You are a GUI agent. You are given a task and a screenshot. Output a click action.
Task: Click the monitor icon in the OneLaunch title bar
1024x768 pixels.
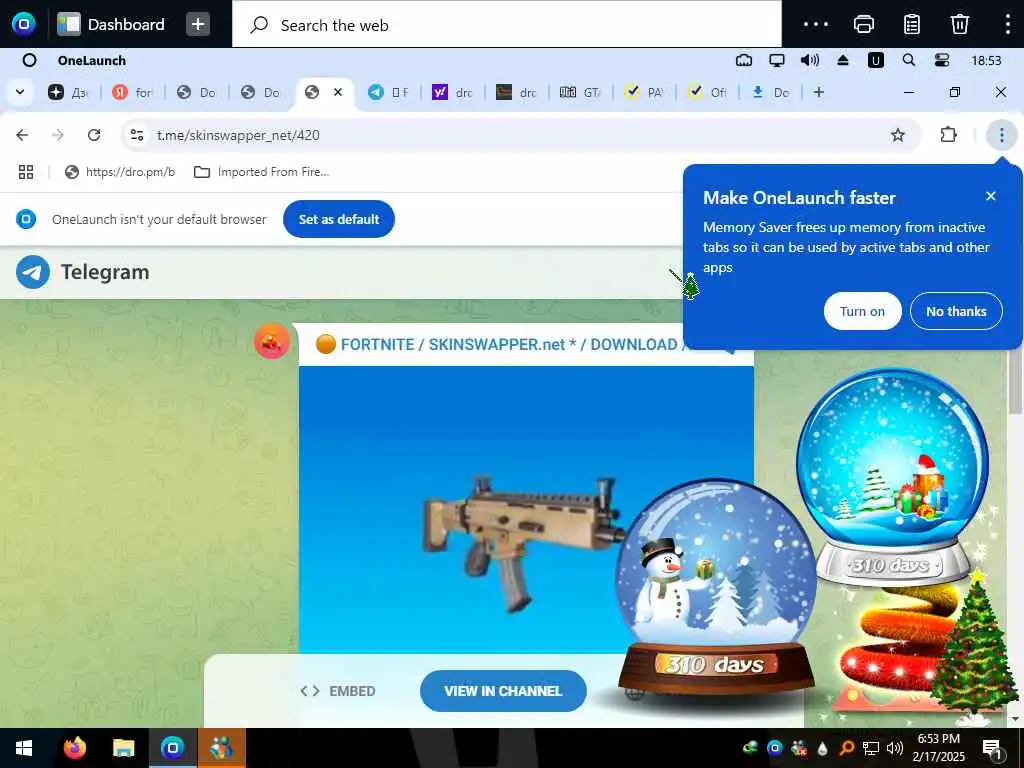point(776,61)
